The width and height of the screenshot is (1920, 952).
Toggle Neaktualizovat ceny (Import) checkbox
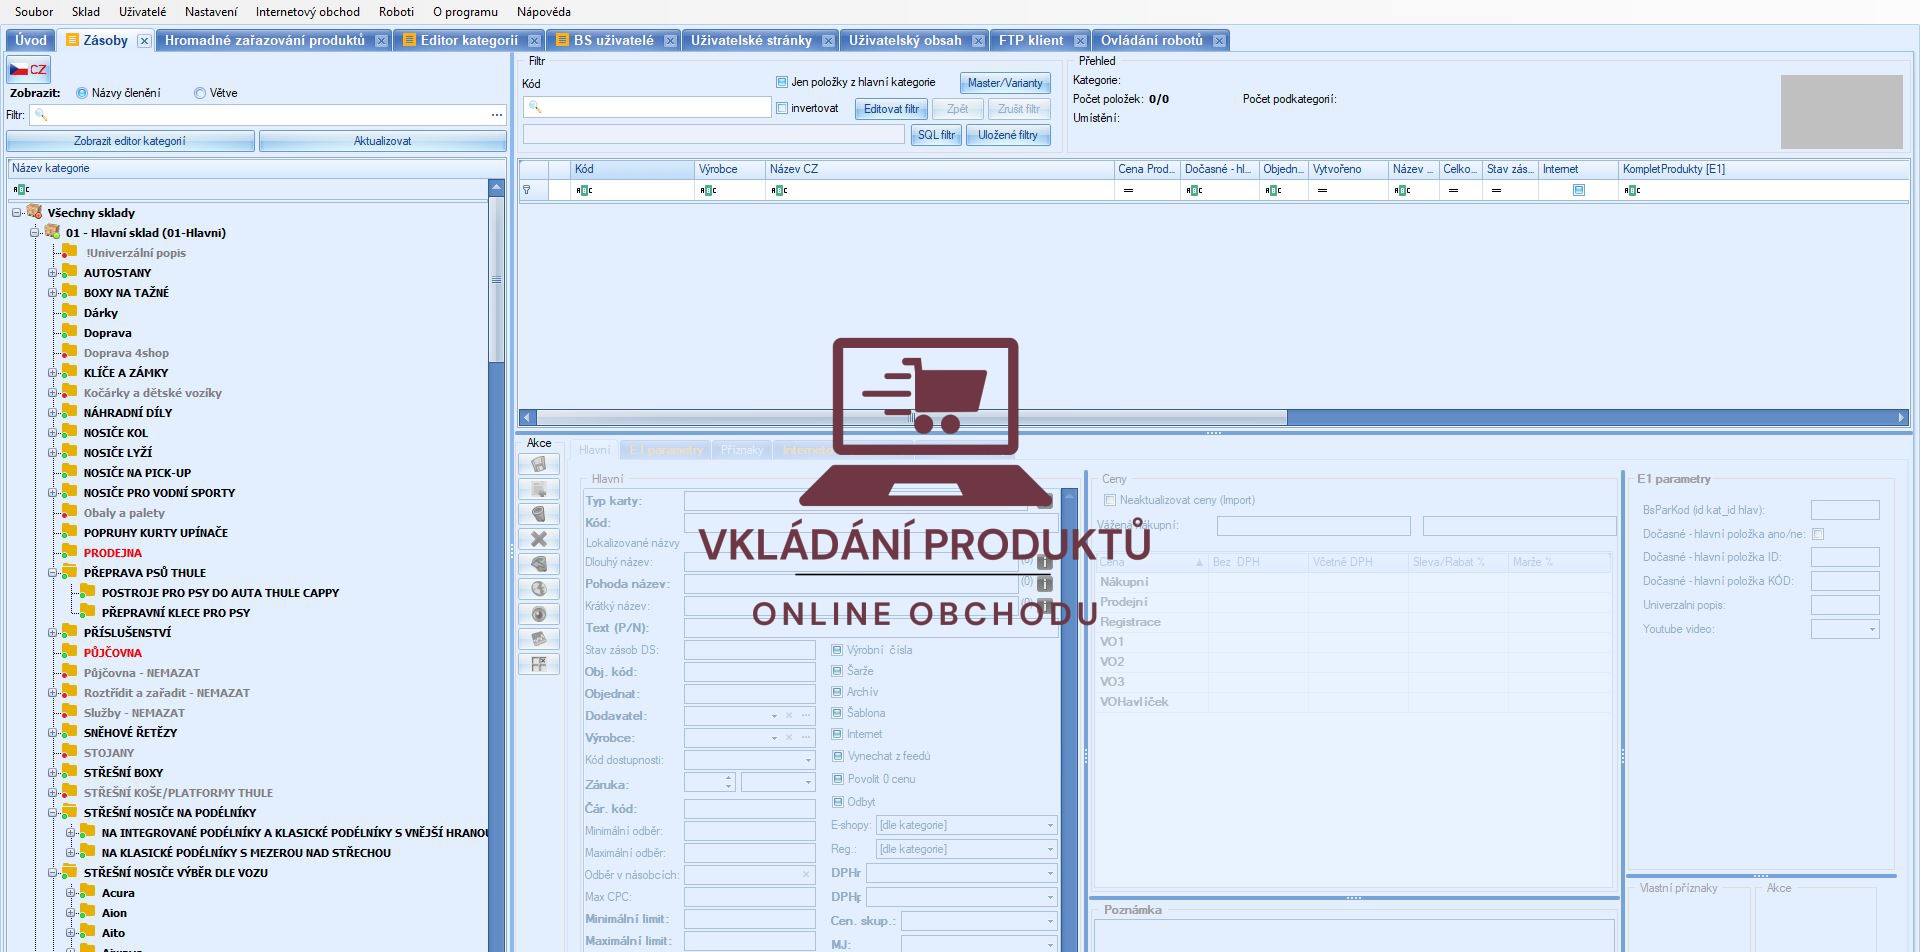1110,500
